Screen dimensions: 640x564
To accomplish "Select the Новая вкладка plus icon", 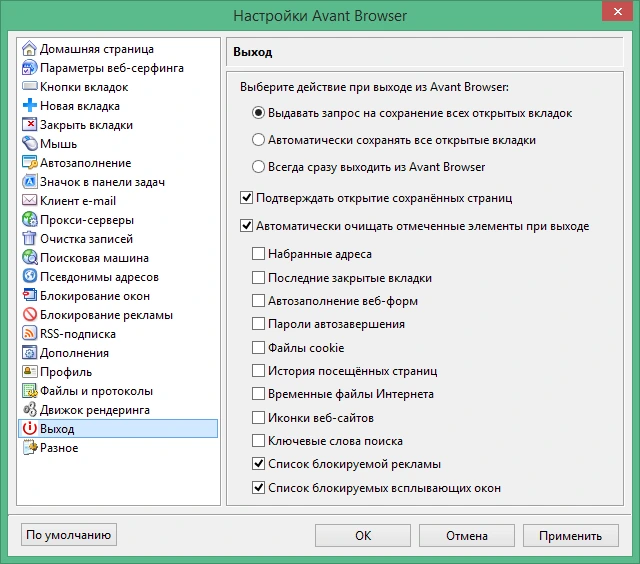I will pos(29,106).
